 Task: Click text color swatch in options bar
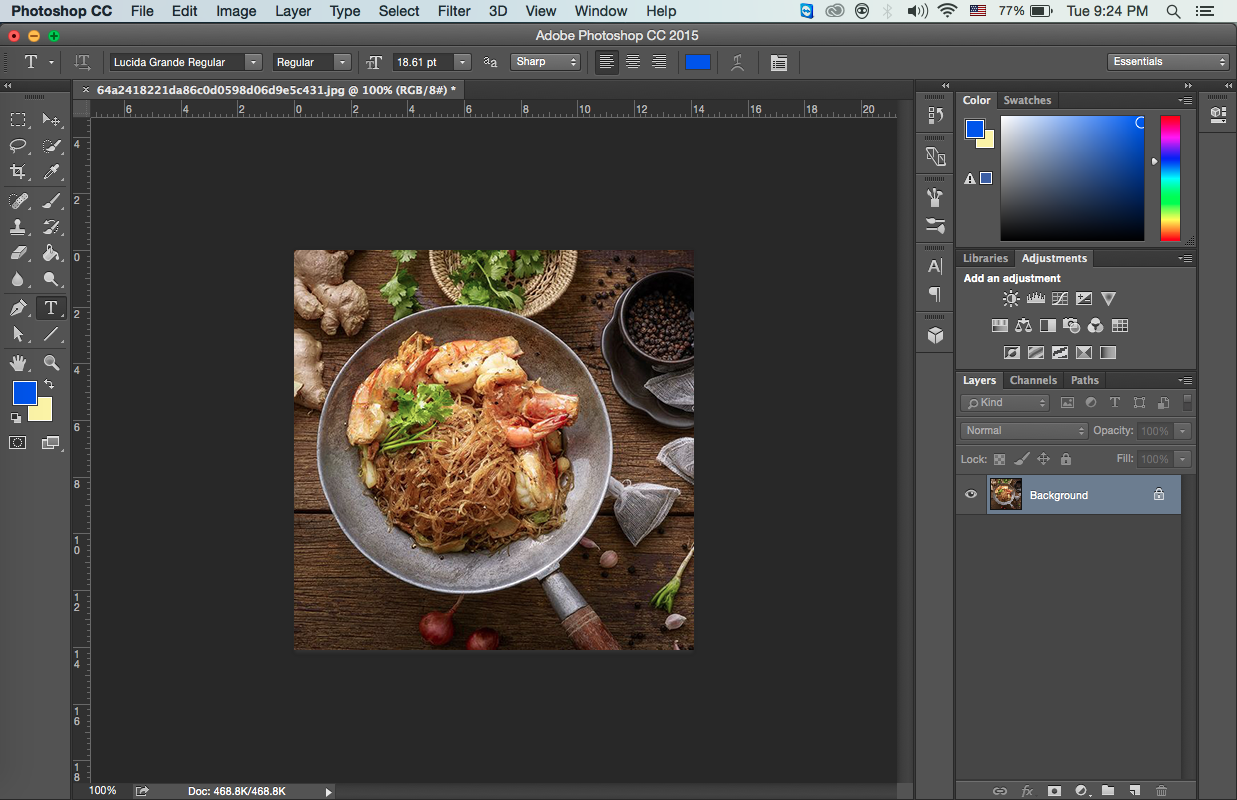[x=697, y=62]
